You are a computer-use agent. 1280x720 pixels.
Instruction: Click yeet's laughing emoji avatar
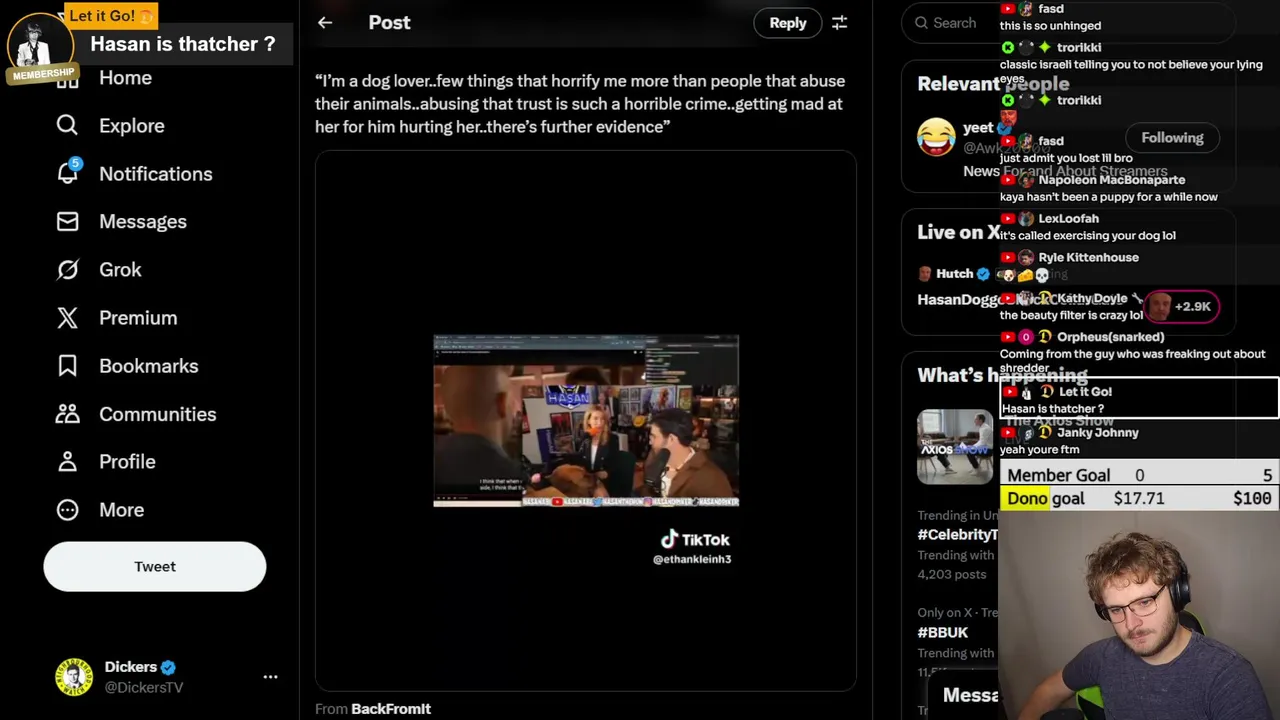pyautogui.click(x=936, y=137)
